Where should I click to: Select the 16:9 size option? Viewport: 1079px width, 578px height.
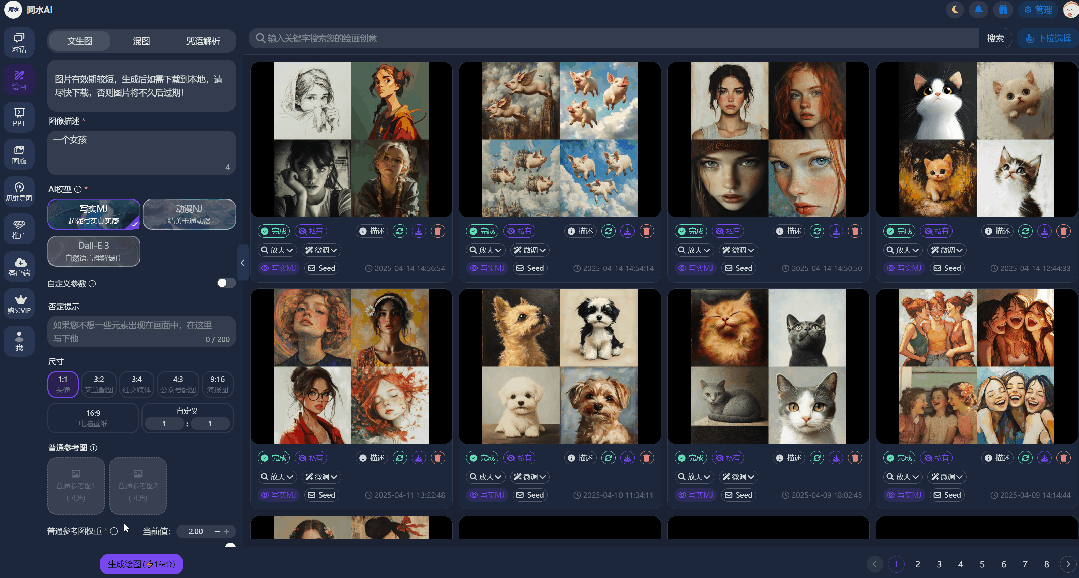tap(93, 417)
